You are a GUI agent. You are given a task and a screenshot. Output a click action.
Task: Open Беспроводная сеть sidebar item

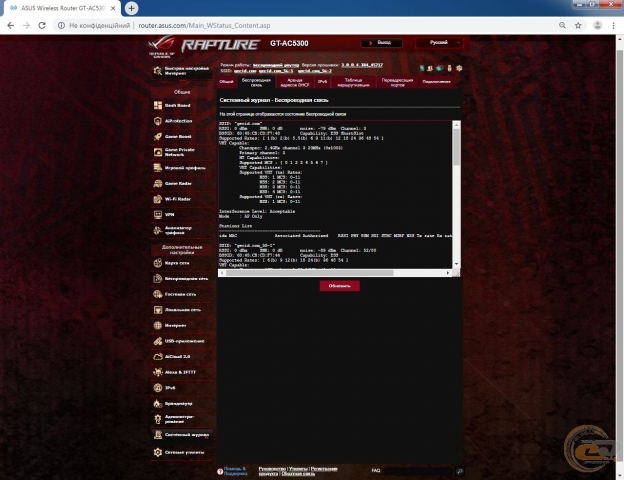181,279
